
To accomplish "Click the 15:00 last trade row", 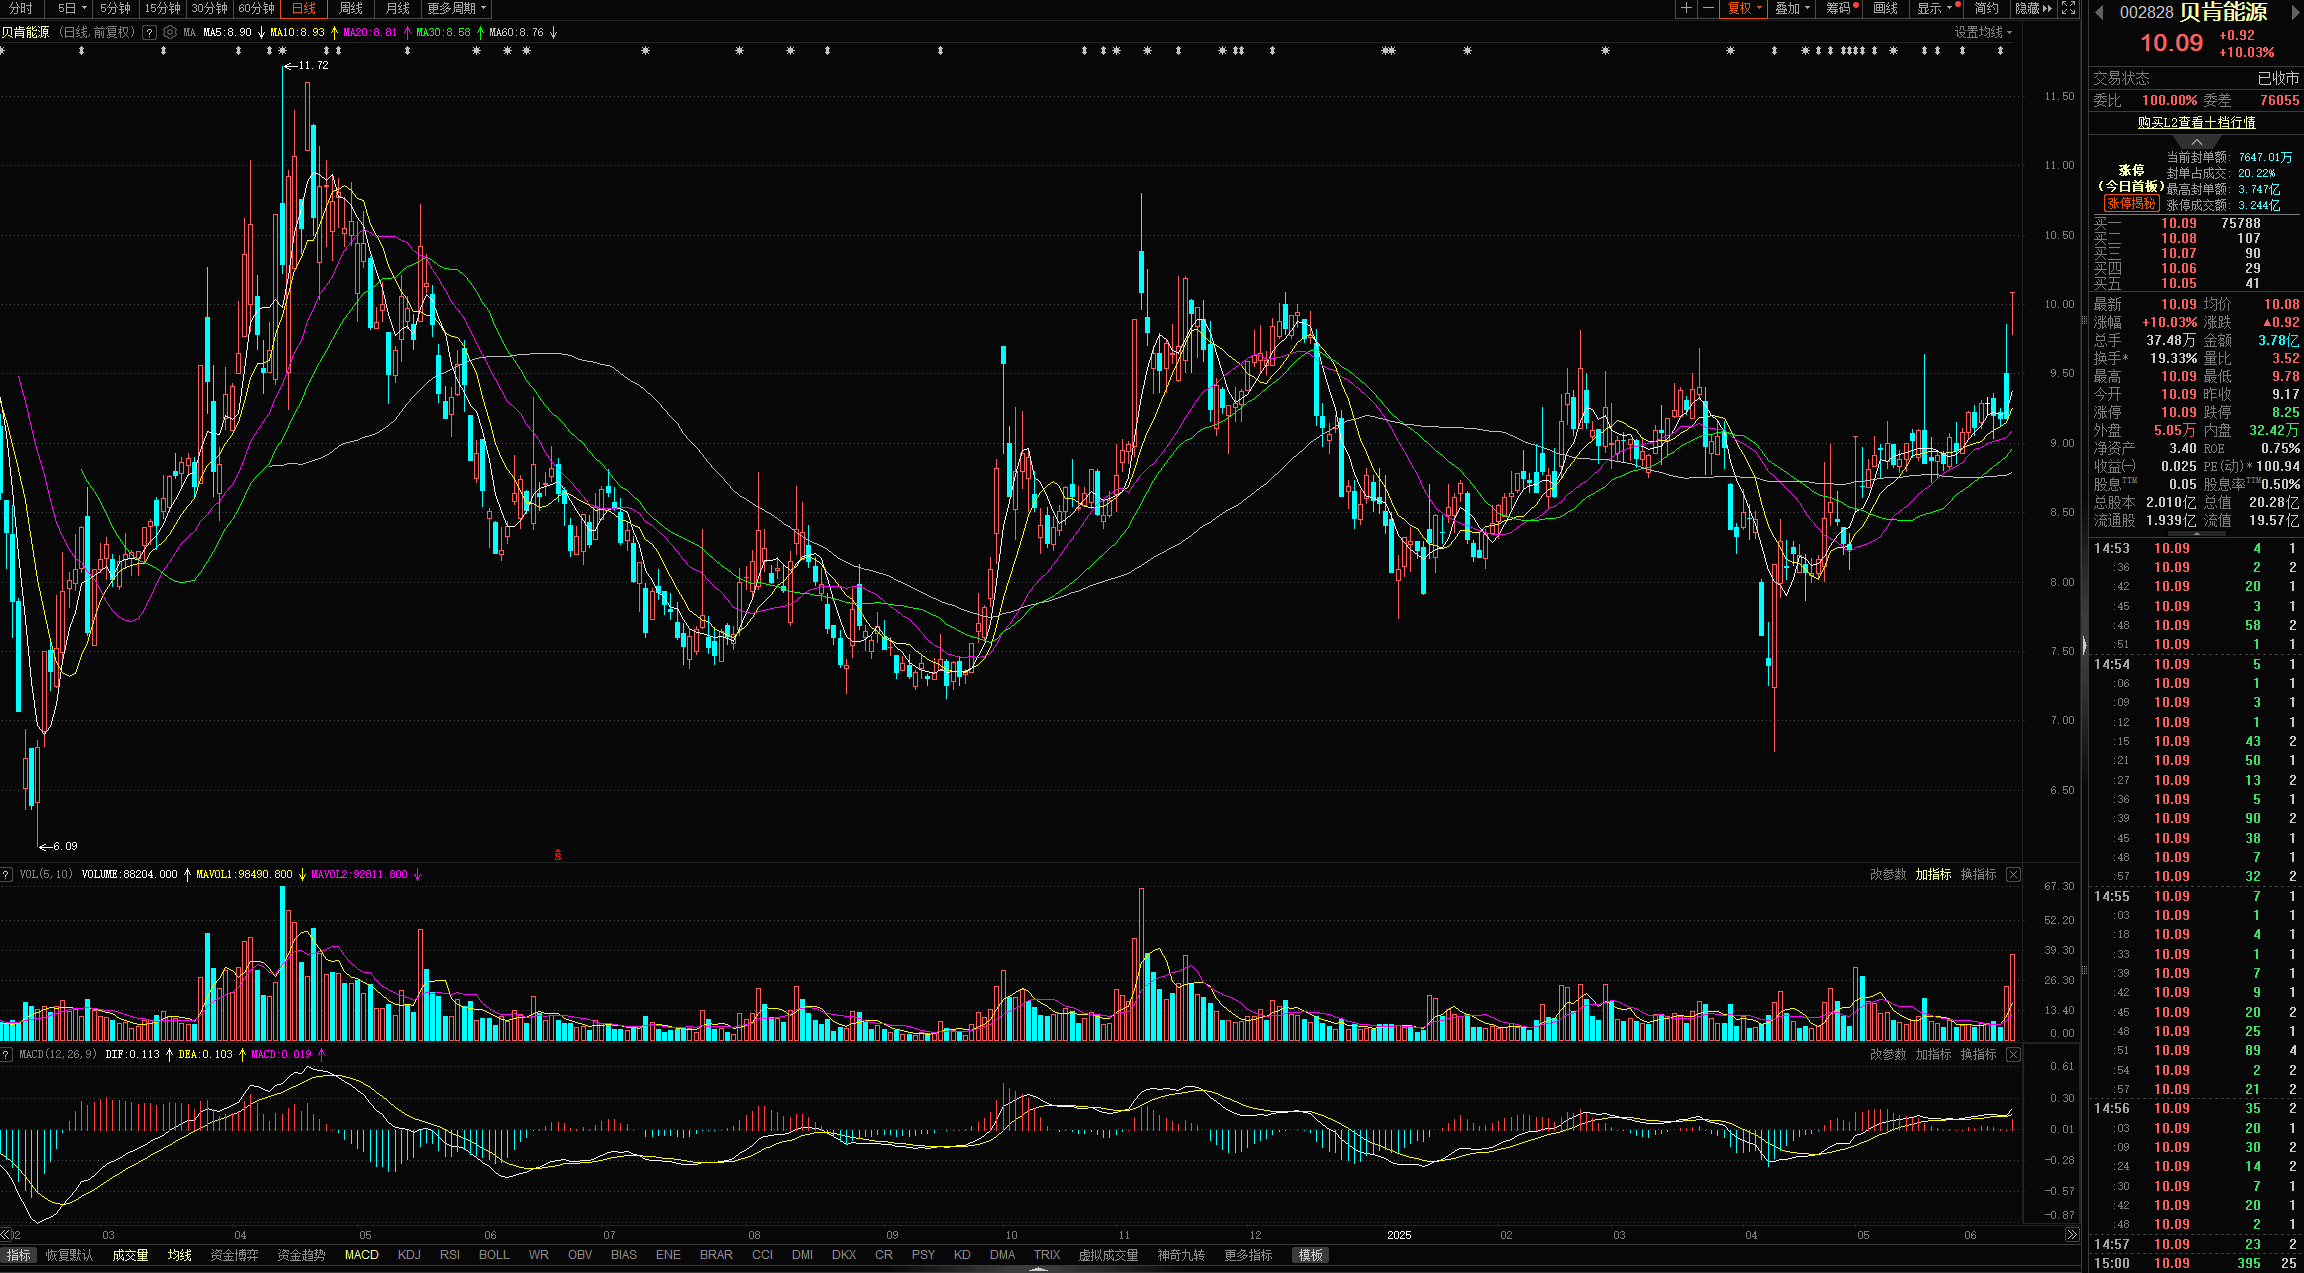I will [2196, 1263].
